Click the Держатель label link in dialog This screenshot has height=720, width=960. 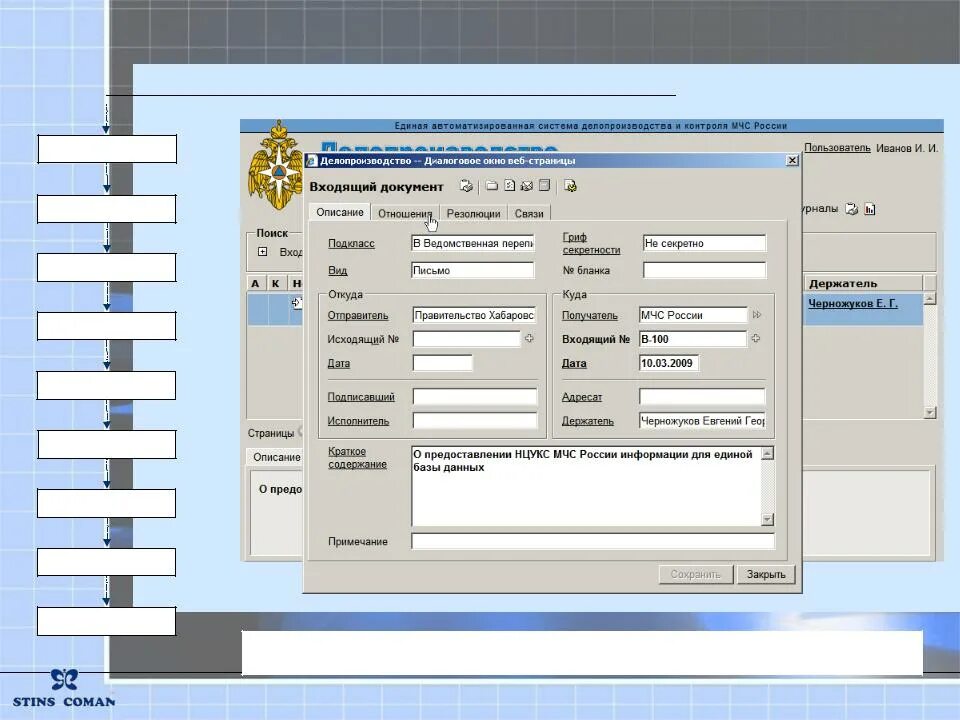click(588, 421)
